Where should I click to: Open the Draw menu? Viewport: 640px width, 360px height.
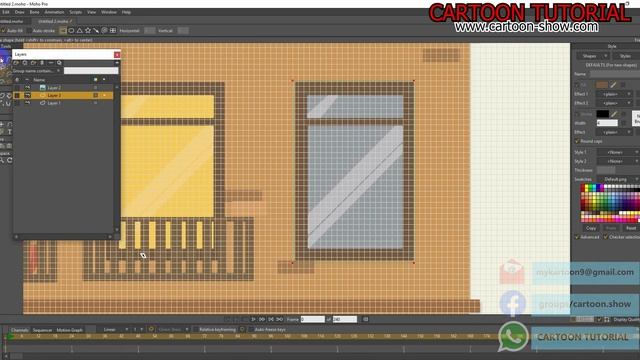tap(19, 12)
